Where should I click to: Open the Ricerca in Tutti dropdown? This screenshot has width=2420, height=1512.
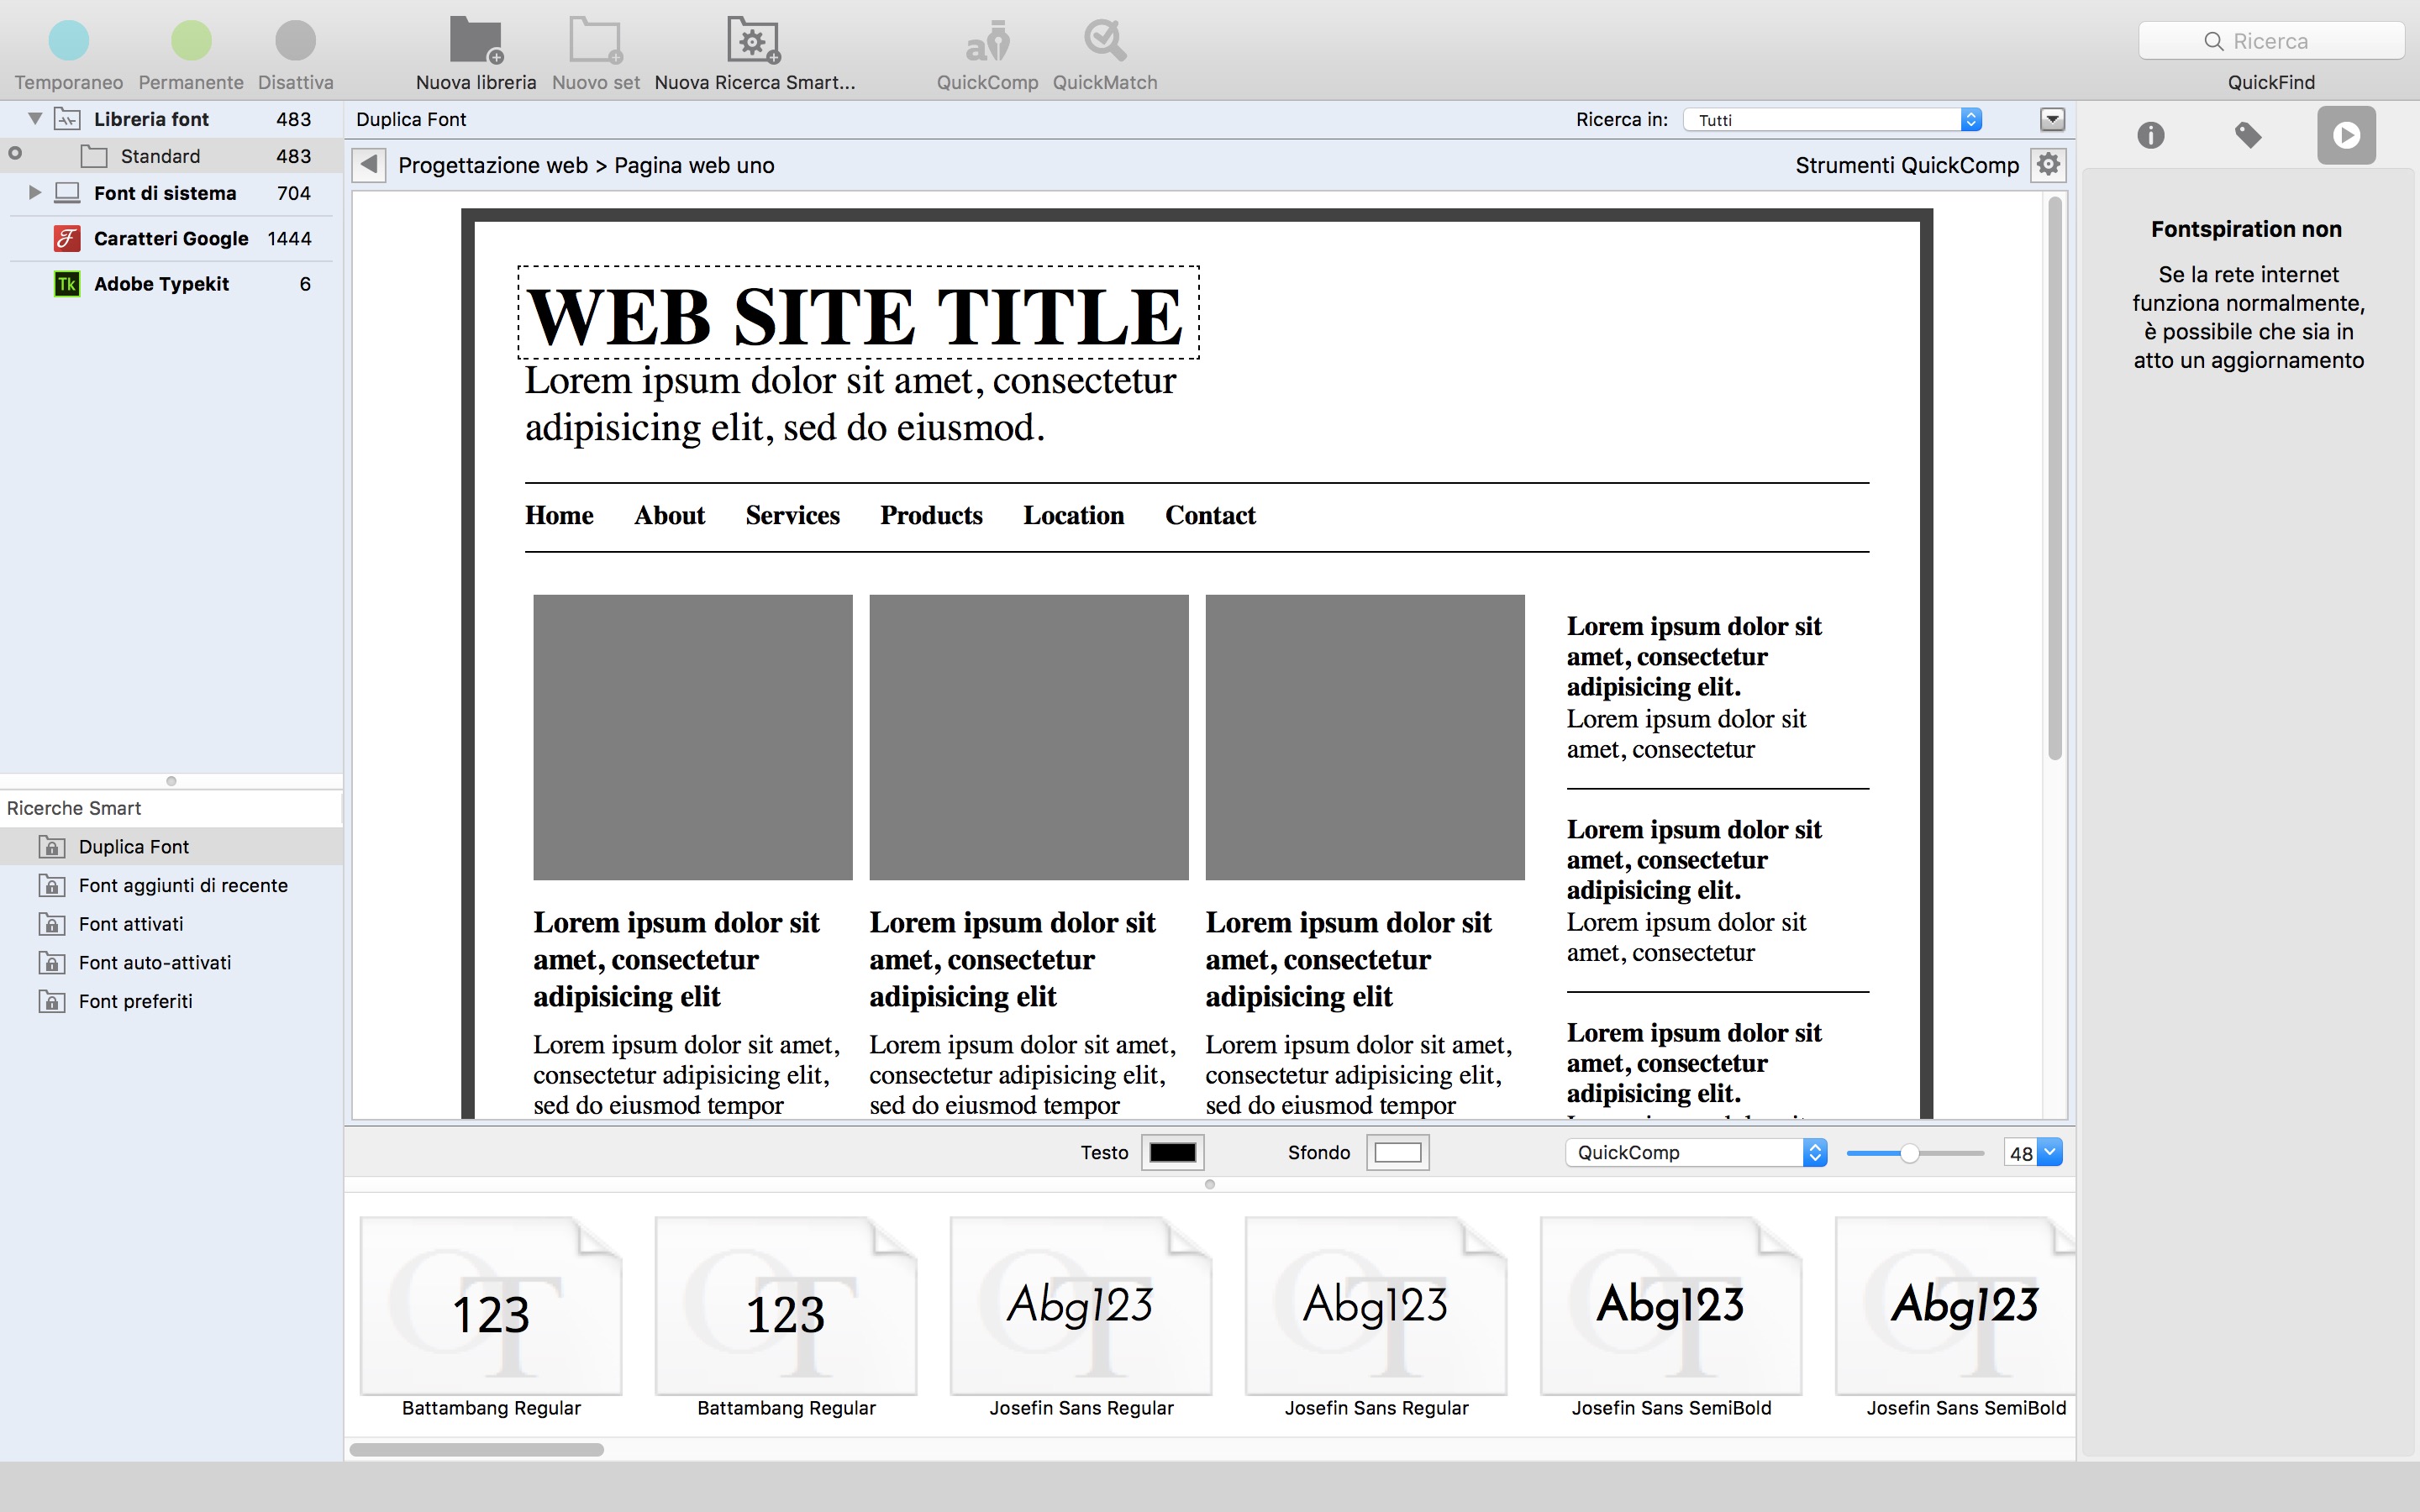tap(1831, 120)
